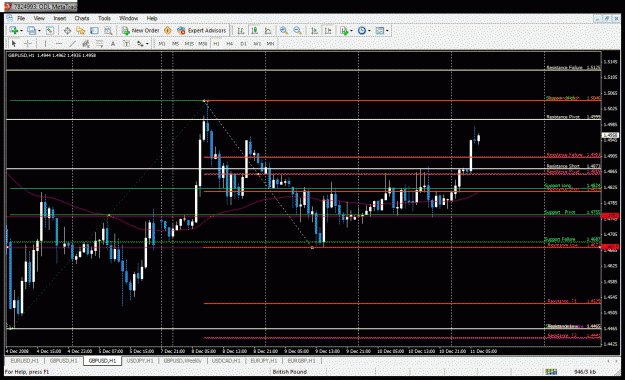
Task: Click the New Order button
Action: point(141,31)
